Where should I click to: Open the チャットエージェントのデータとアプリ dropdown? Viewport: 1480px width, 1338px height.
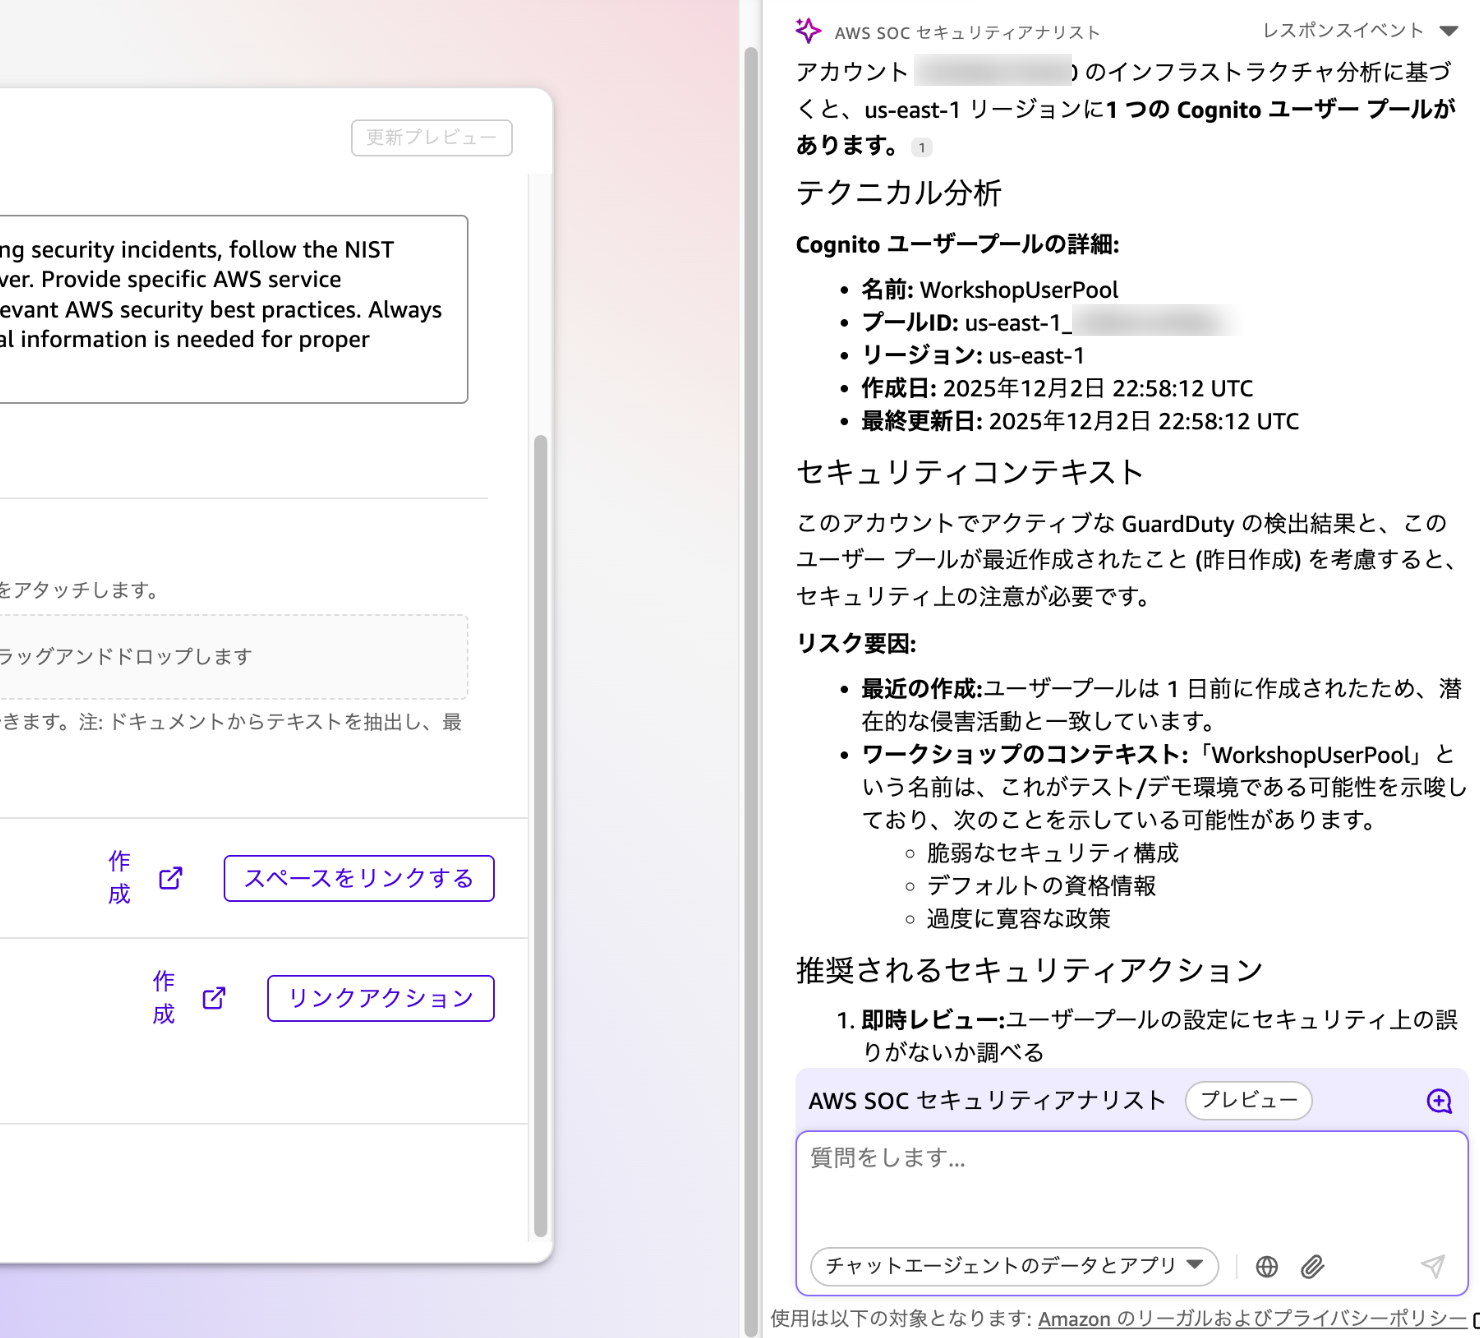pyautogui.click(x=1014, y=1266)
